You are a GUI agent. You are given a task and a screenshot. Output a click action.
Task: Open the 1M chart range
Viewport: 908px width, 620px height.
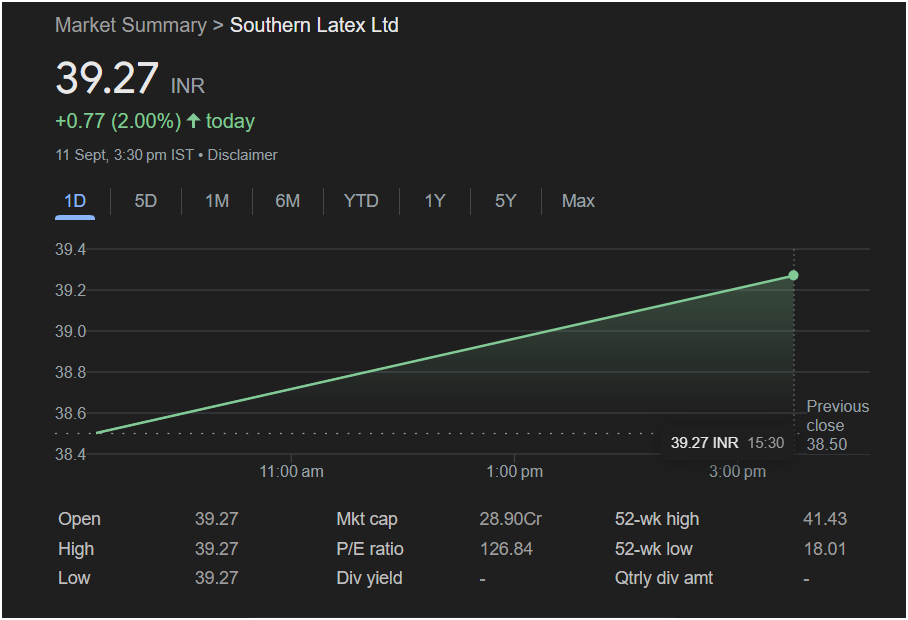pos(217,201)
